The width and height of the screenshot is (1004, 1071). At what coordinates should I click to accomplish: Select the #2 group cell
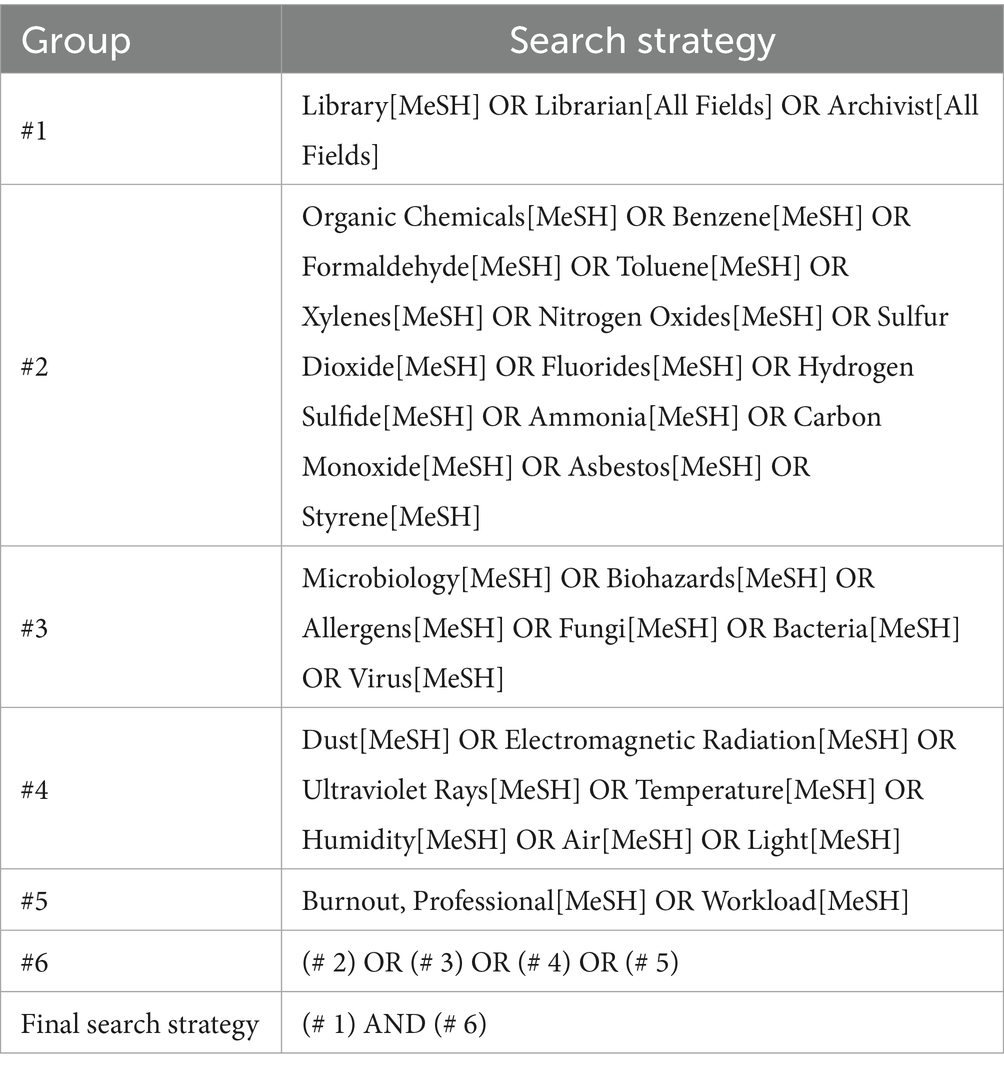(x=35, y=366)
